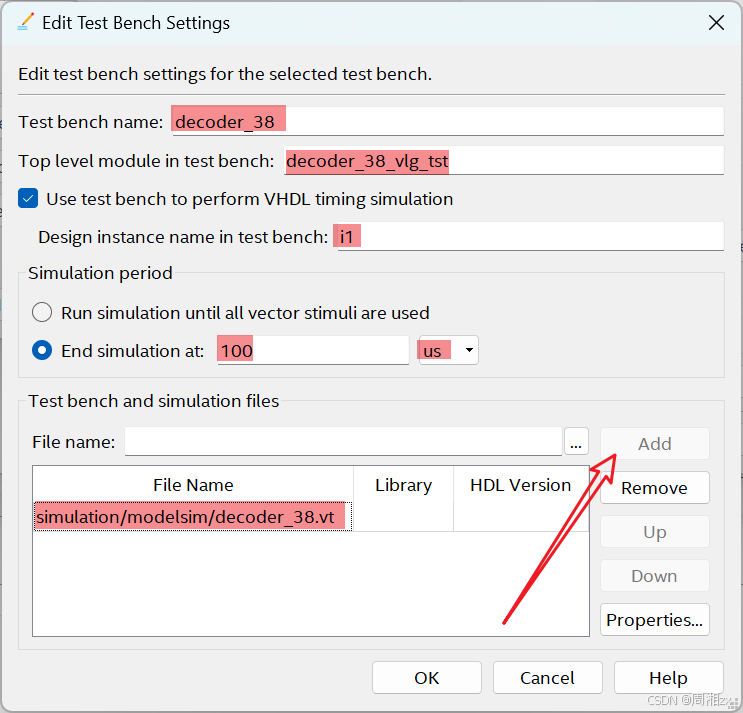The height and width of the screenshot is (713, 743).
Task: Click the File name input field
Action: pos(343,442)
